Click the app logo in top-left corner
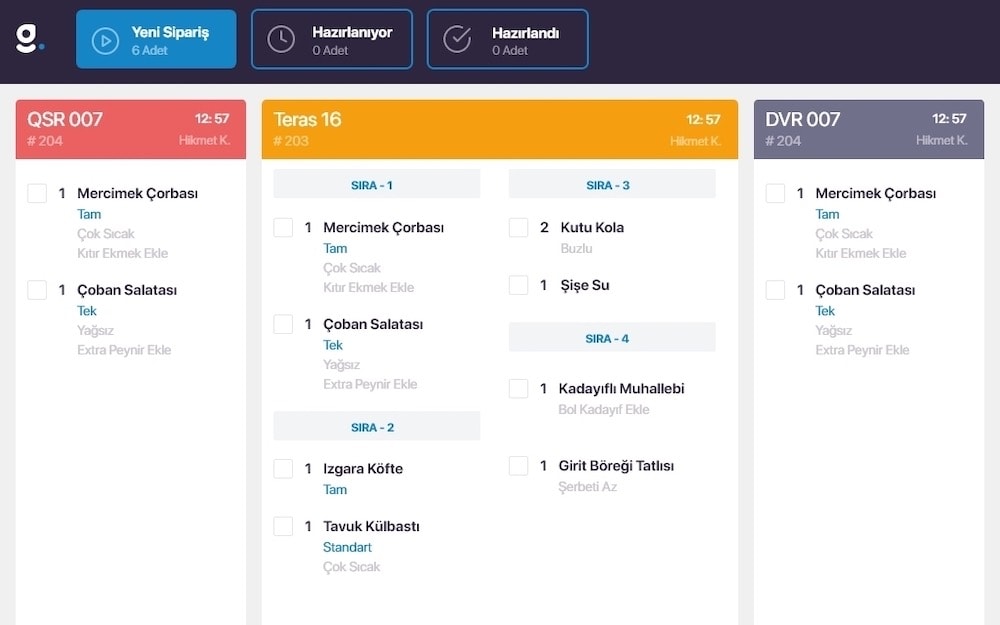1000x625 pixels. pos(29,39)
